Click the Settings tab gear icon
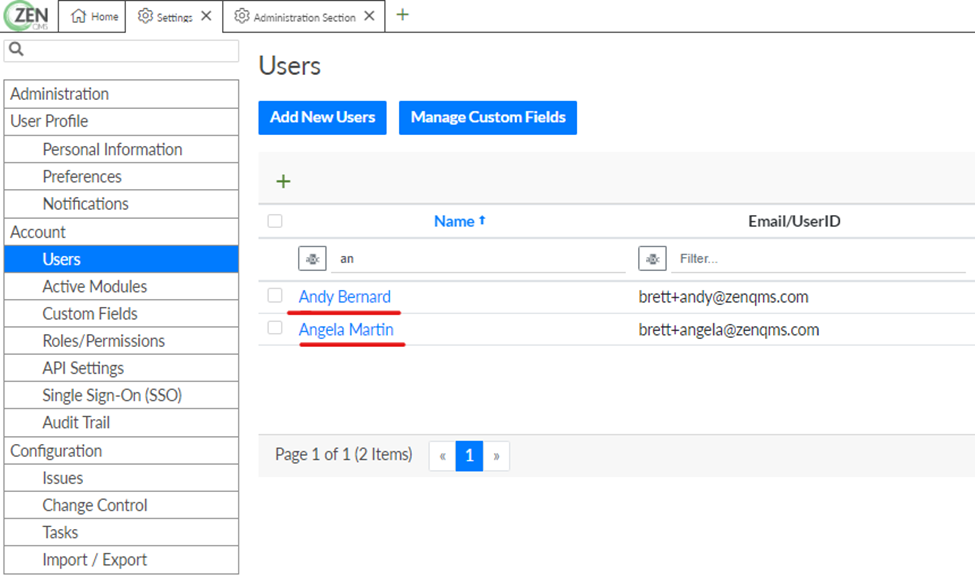975x587 pixels. (145, 16)
